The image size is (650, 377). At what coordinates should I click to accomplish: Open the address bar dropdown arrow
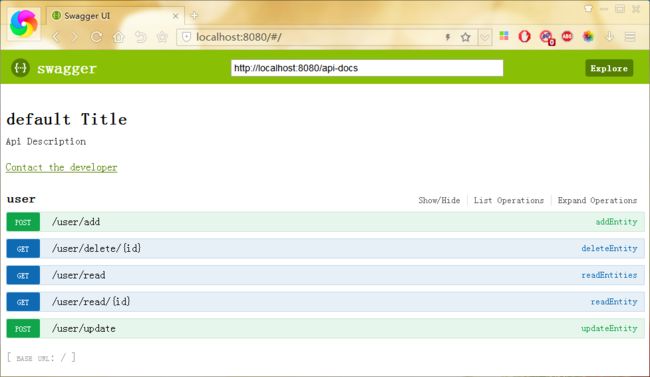click(485, 37)
